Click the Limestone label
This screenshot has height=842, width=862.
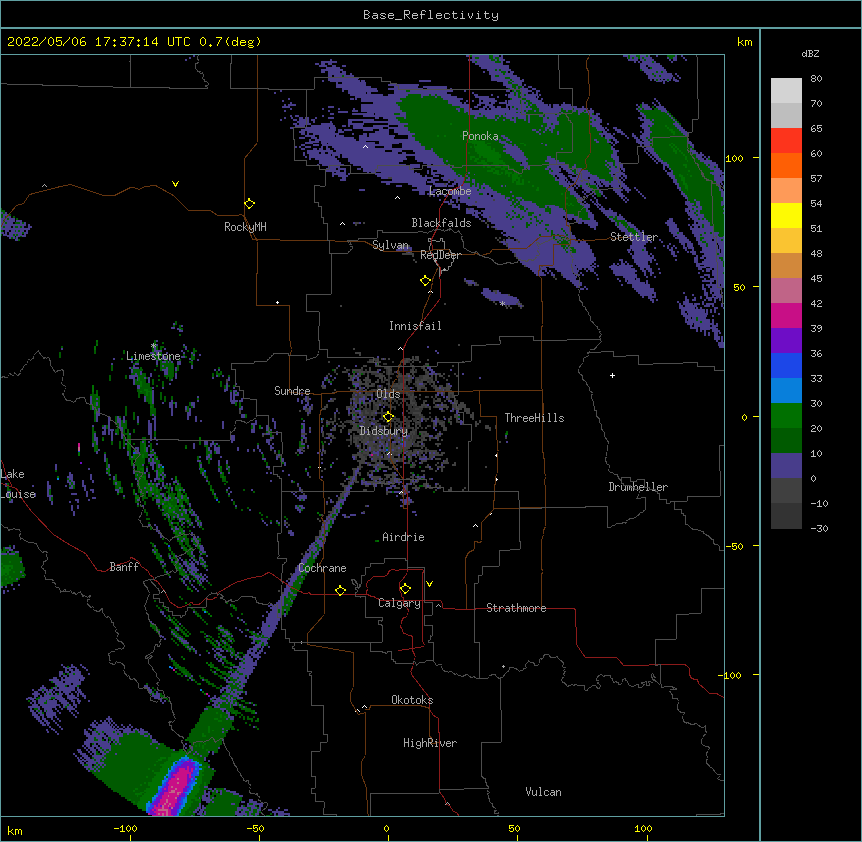[153, 356]
